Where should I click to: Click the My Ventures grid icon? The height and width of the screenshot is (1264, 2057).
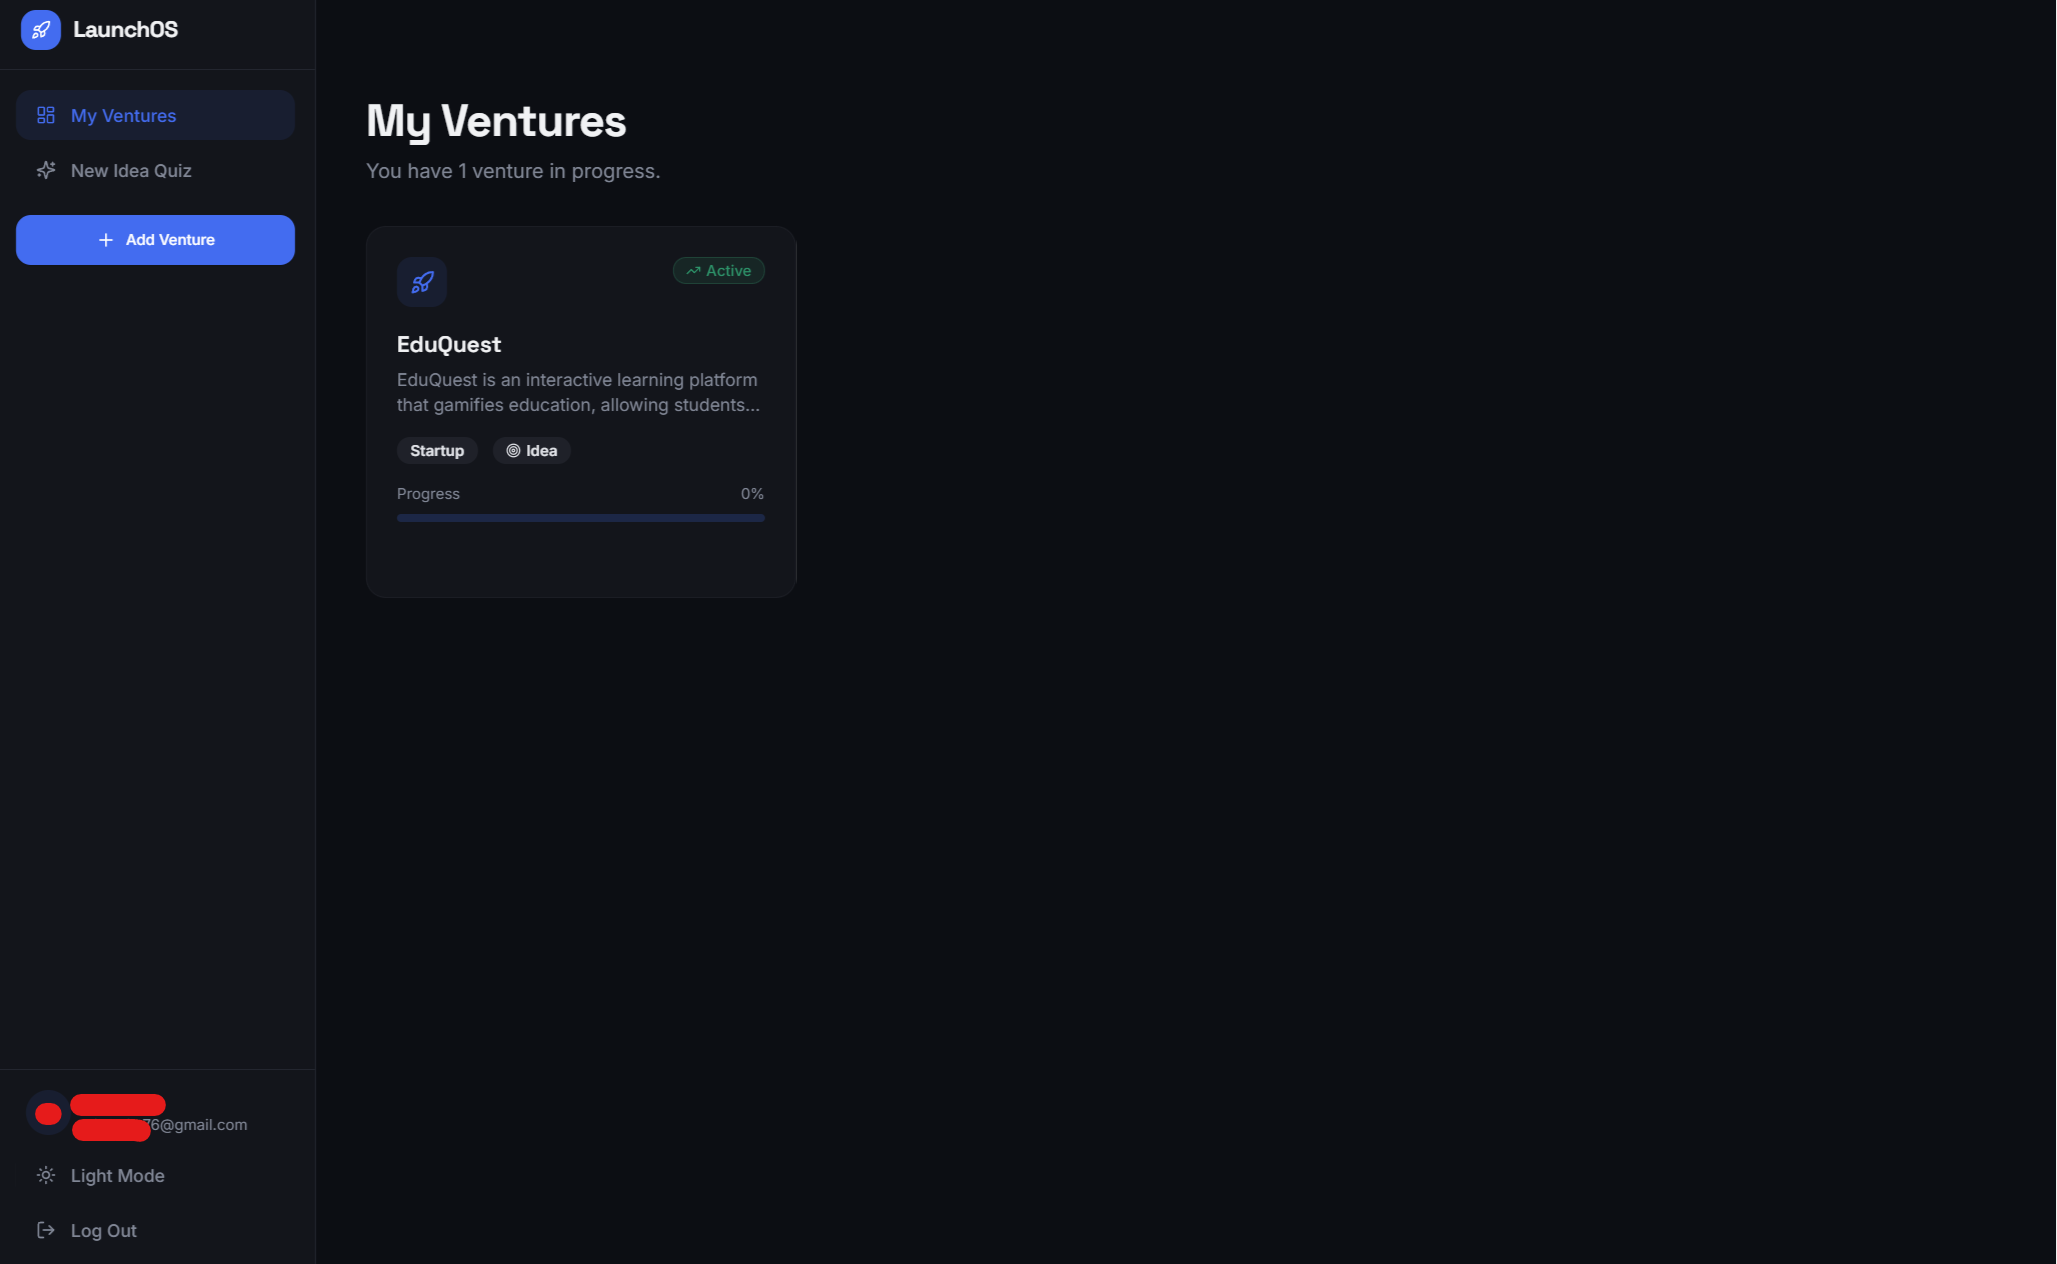46,115
